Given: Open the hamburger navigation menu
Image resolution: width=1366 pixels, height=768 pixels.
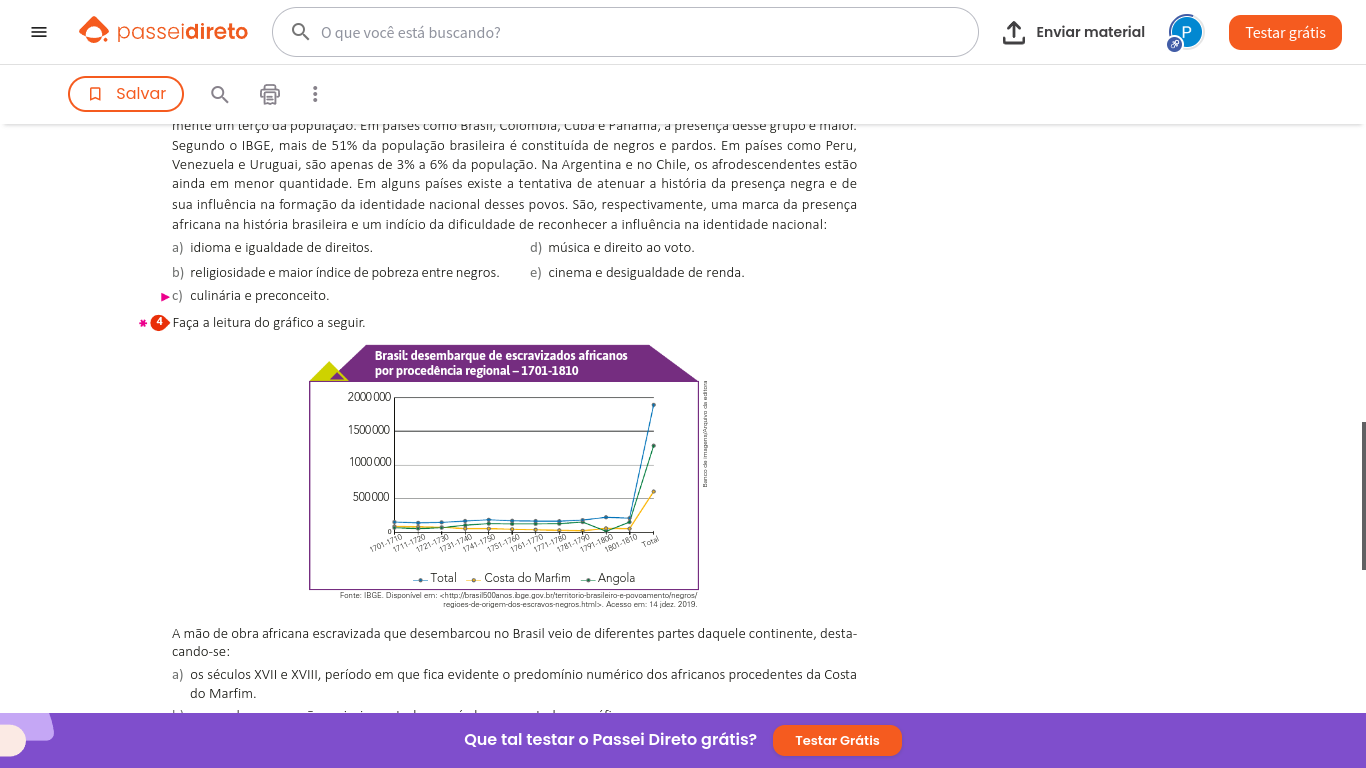Looking at the screenshot, I should click(39, 32).
